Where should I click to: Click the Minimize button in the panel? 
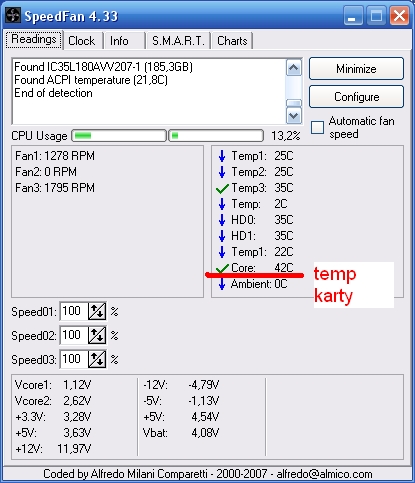356,69
